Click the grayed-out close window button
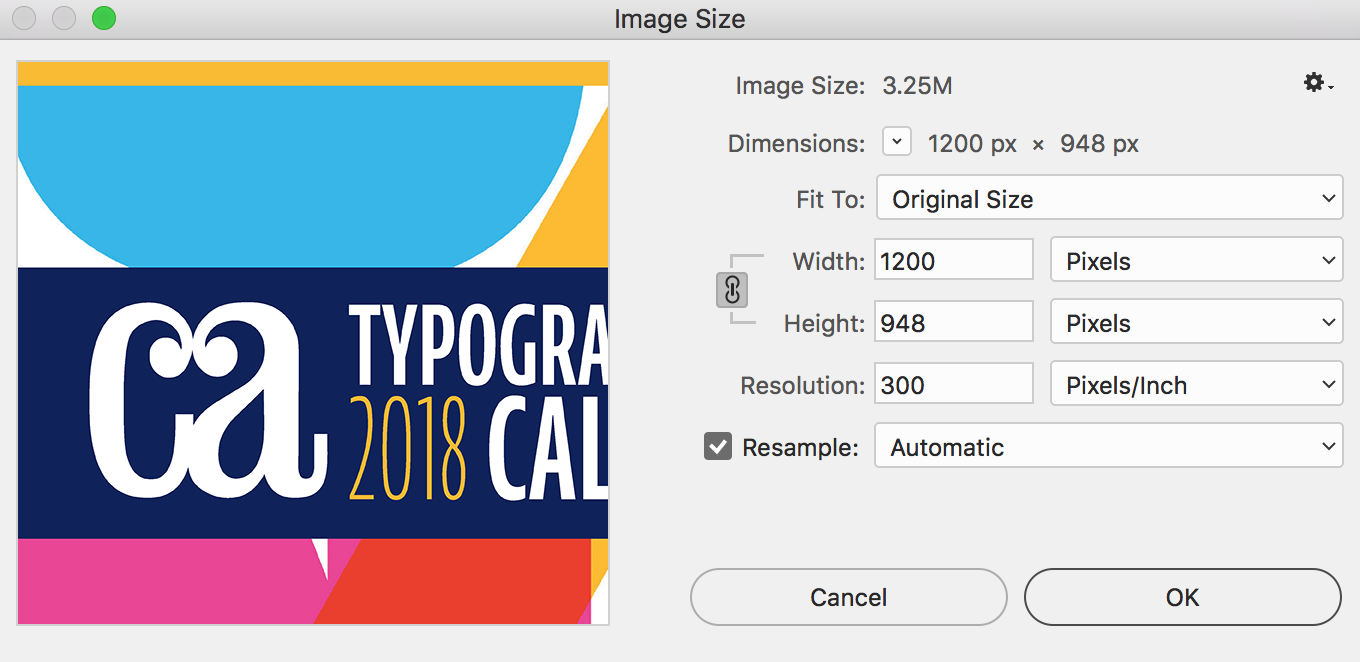Image resolution: width=1360 pixels, height=662 pixels. 24,18
